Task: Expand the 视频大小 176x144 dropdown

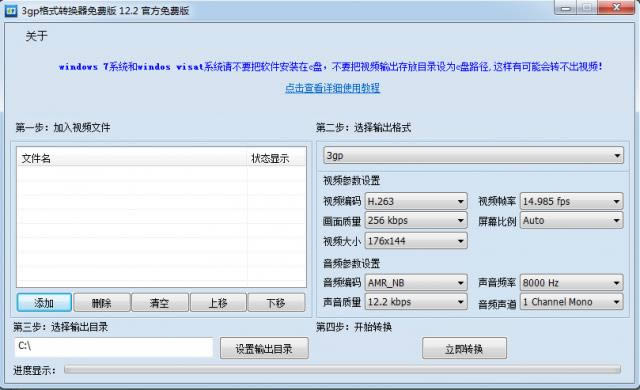Action: 416,241
